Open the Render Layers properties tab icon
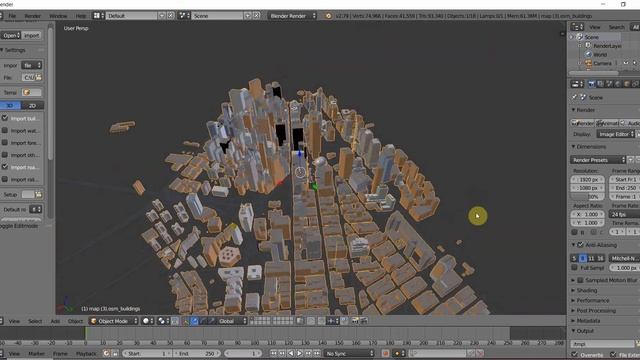This screenshot has height=360, width=640. pyautogui.click(x=600, y=84)
